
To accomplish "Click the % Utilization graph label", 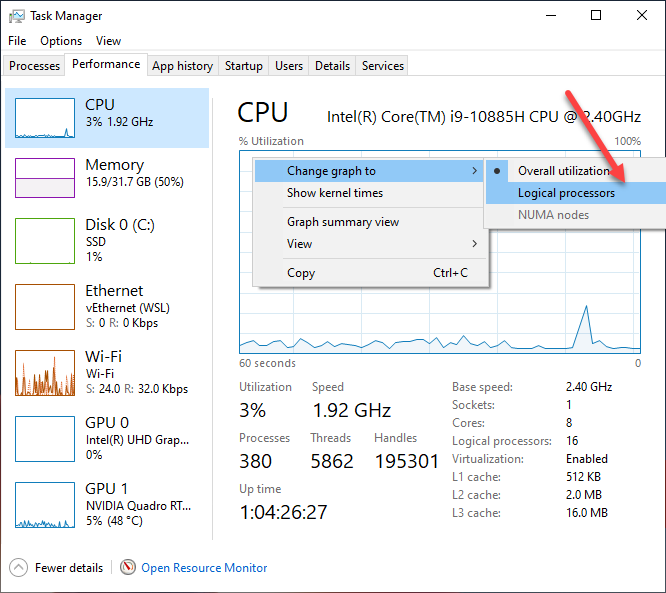I will (271, 141).
